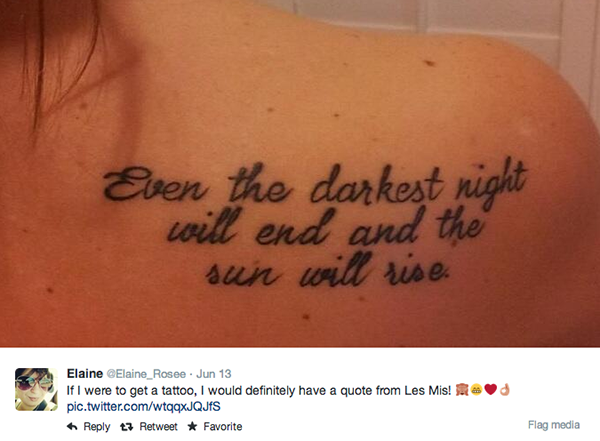This screenshot has height=441, width=600.
Task: Click the 'will end and the' tattoo line
Action: [x=325, y=227]
